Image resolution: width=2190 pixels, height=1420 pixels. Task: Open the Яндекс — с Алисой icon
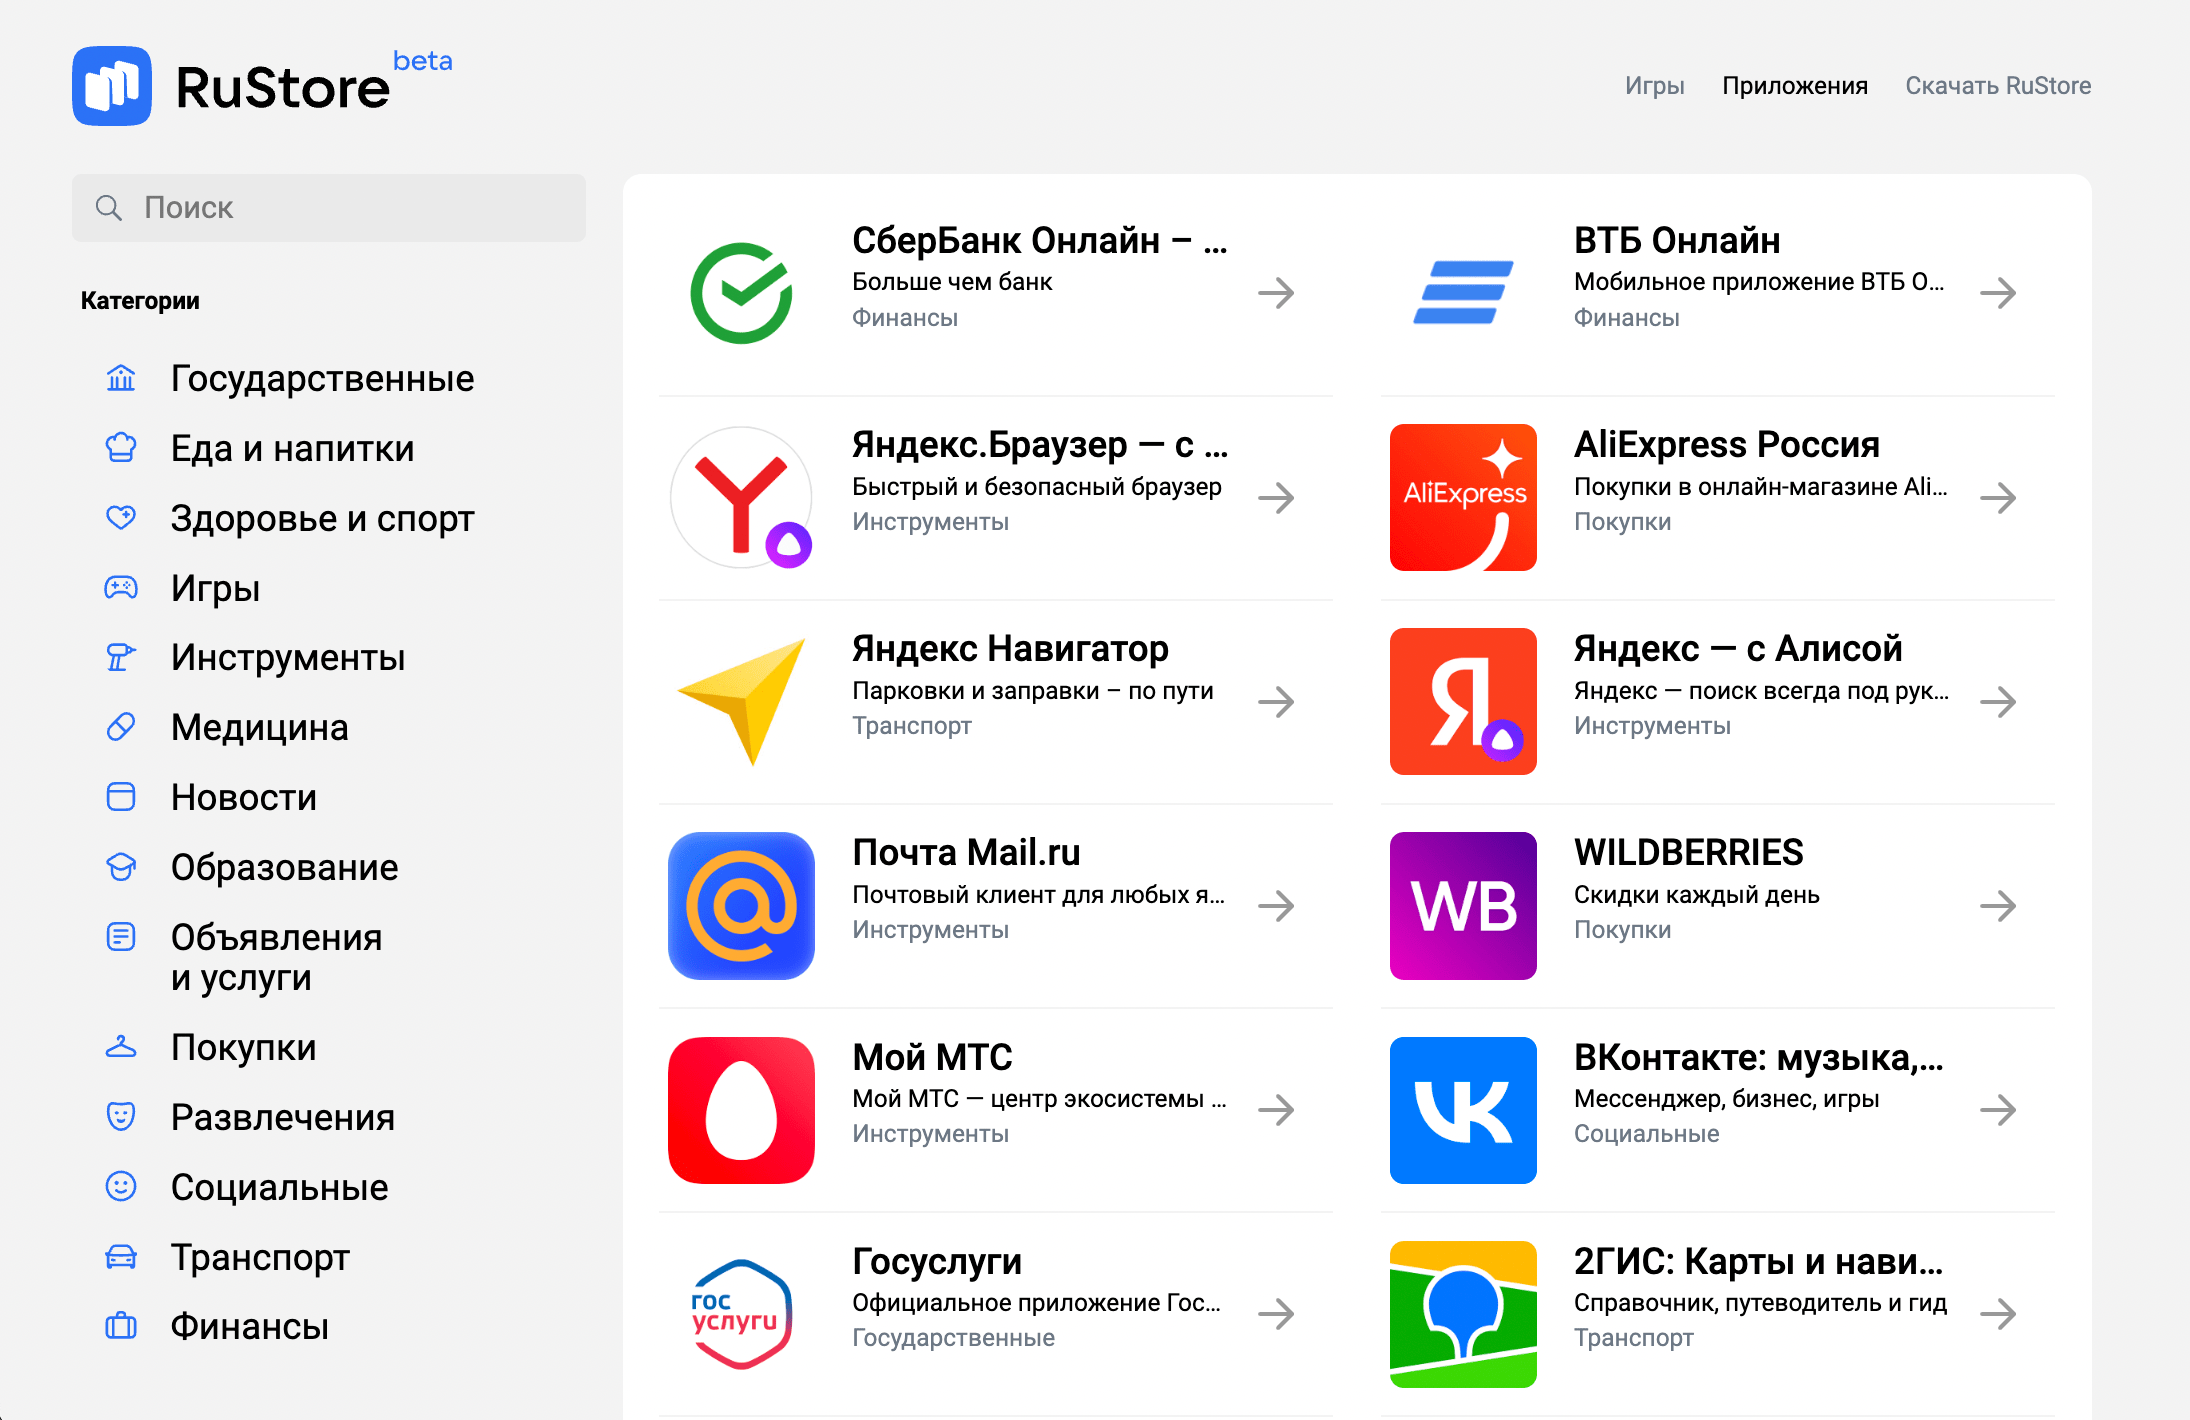click(1463, 701)
